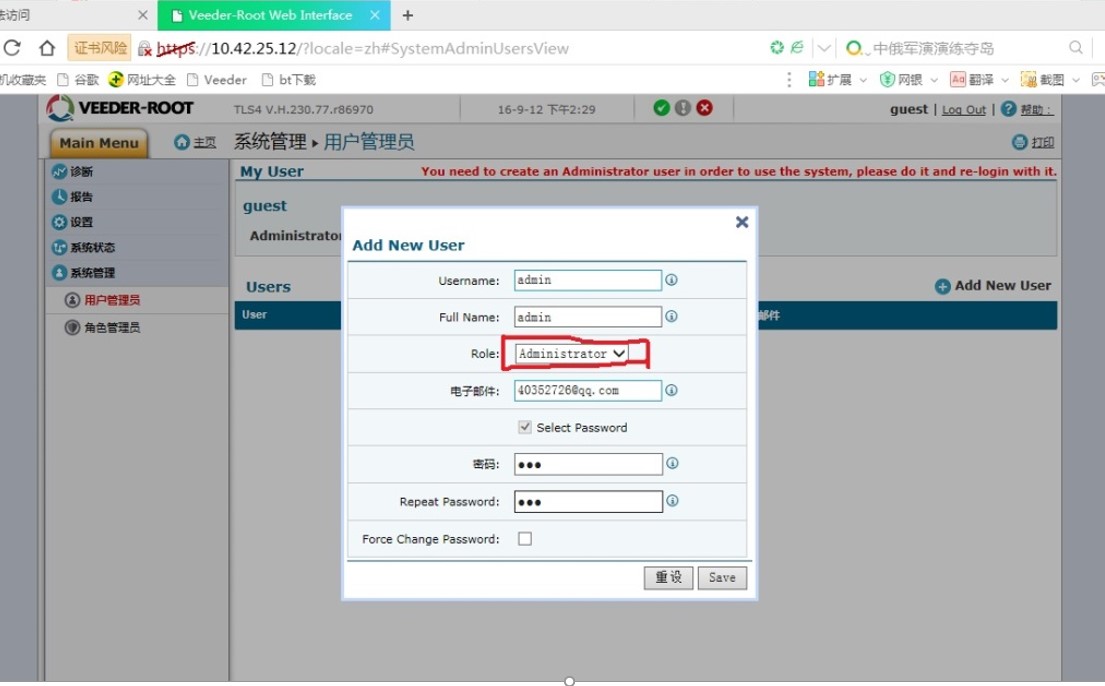Expand the 翻译 translate dropdown
Image resolution: width=1105 pixels, height=686 pixels.
pos(1004,80)
